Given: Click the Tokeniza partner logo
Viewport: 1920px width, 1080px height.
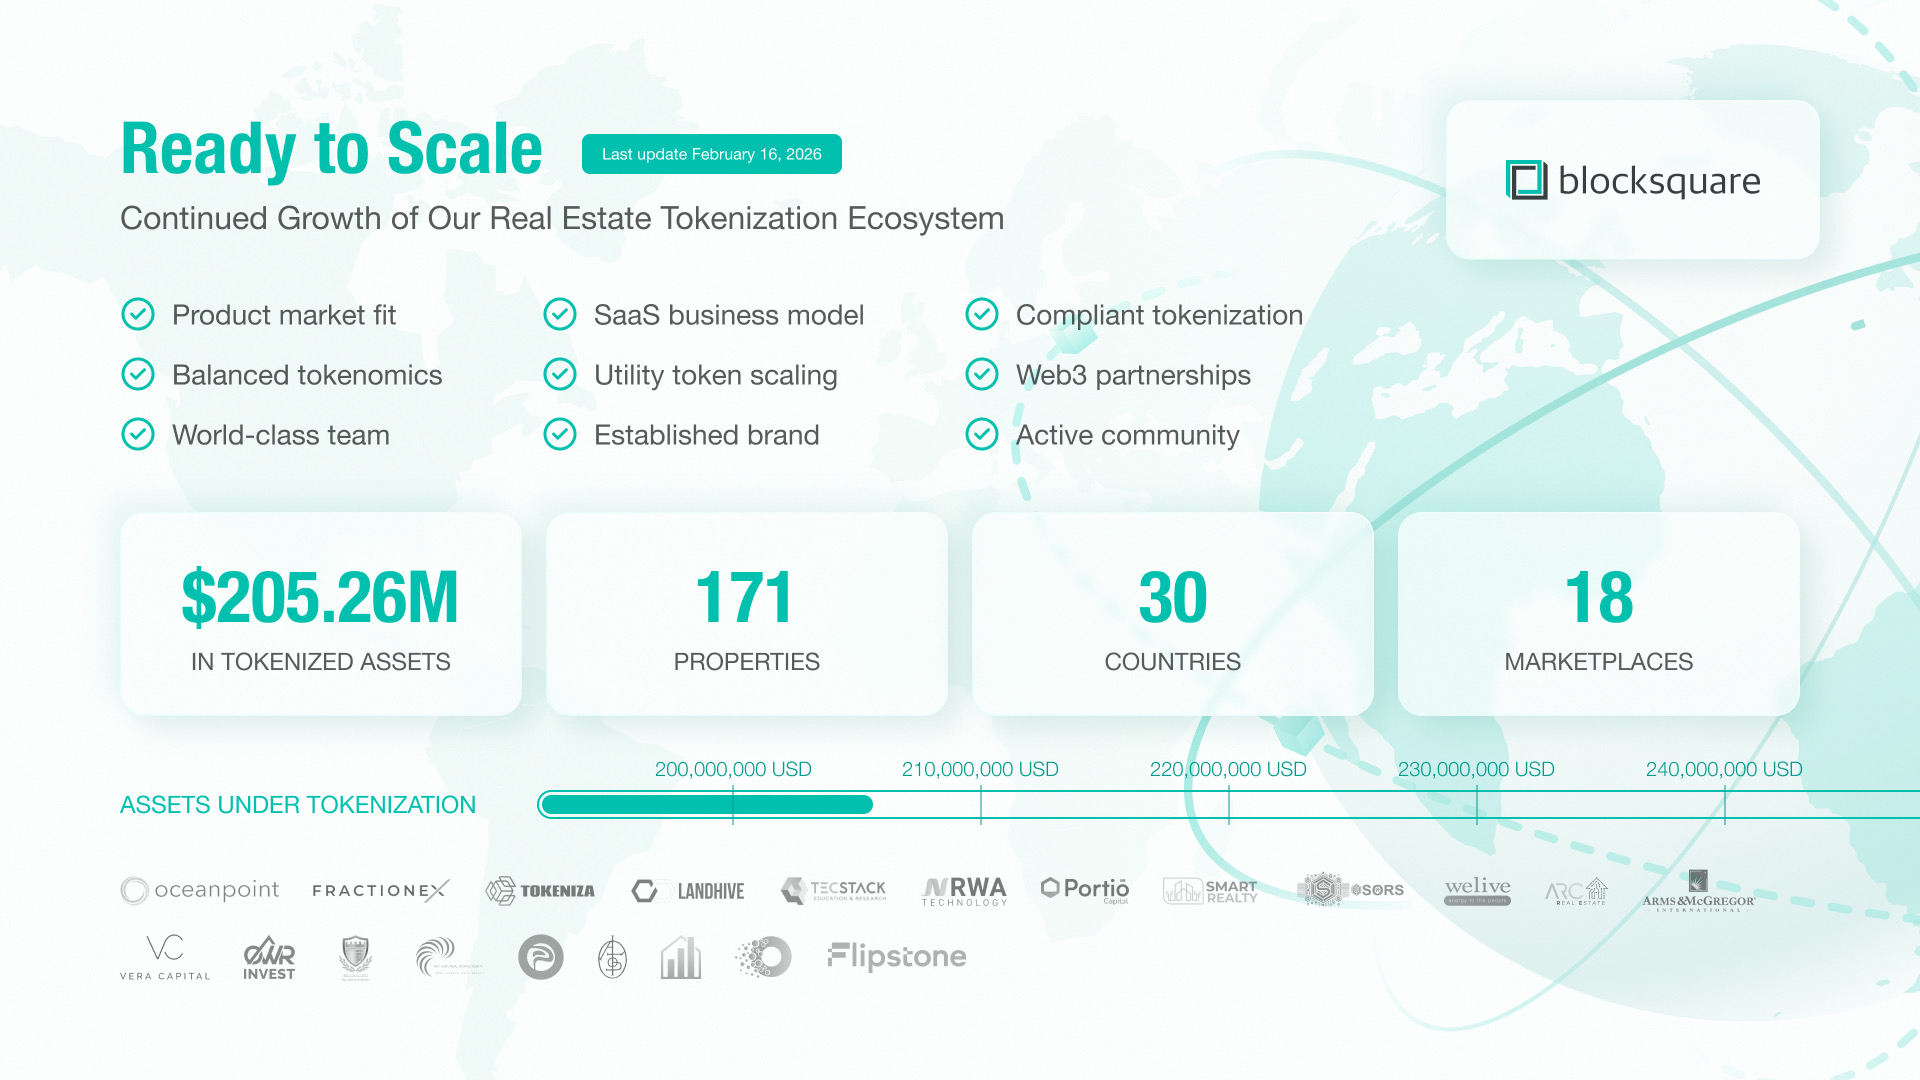Looking at the screenshot, I should [x=540, y=890].
